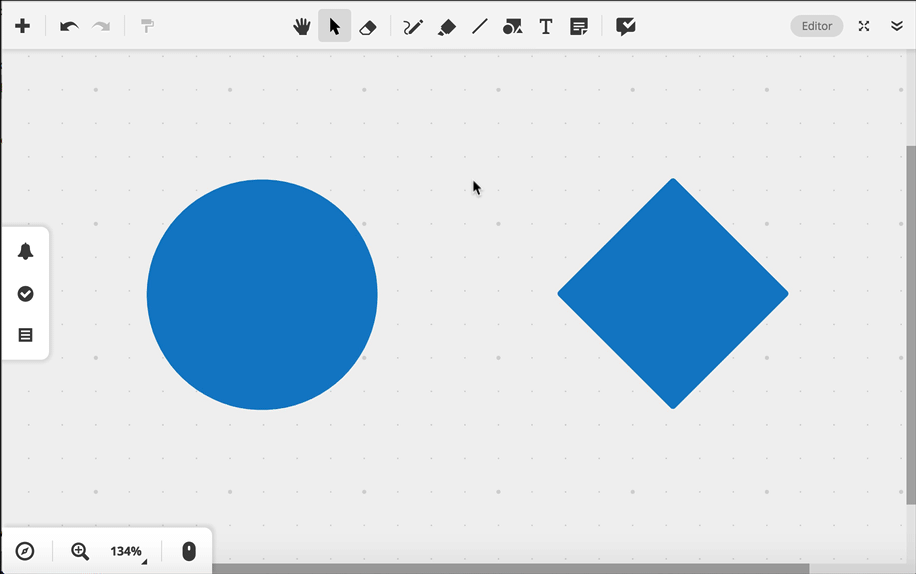Select the blue circle shape
Screen dimensions: 916x574
coord(262,294)
